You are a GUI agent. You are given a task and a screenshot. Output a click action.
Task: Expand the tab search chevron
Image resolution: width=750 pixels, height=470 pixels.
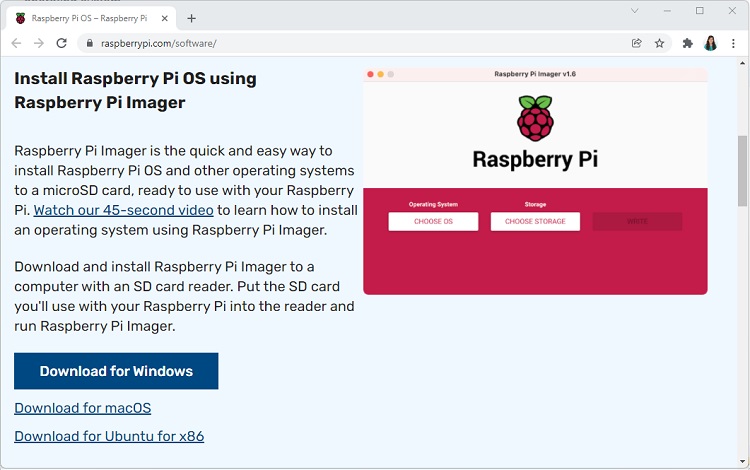pos(635,11)
